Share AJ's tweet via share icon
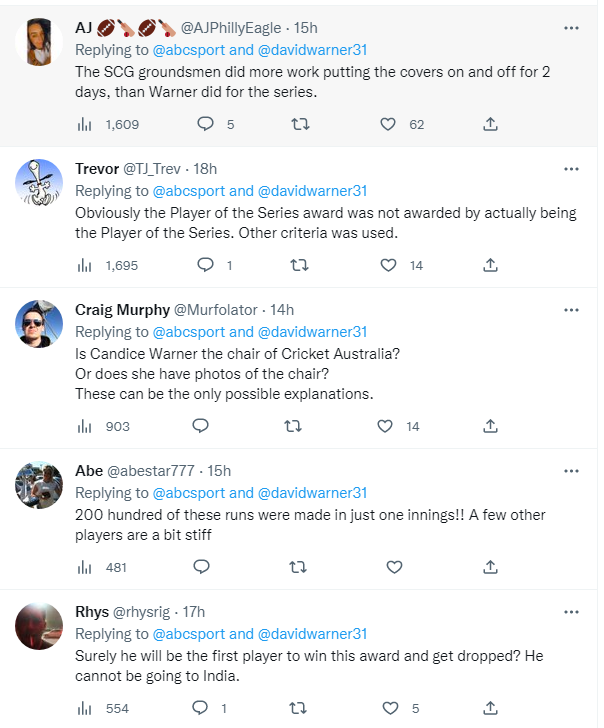The height and width of the screenshot is (728, 604). pyautogui.click(x=490, y=124)
